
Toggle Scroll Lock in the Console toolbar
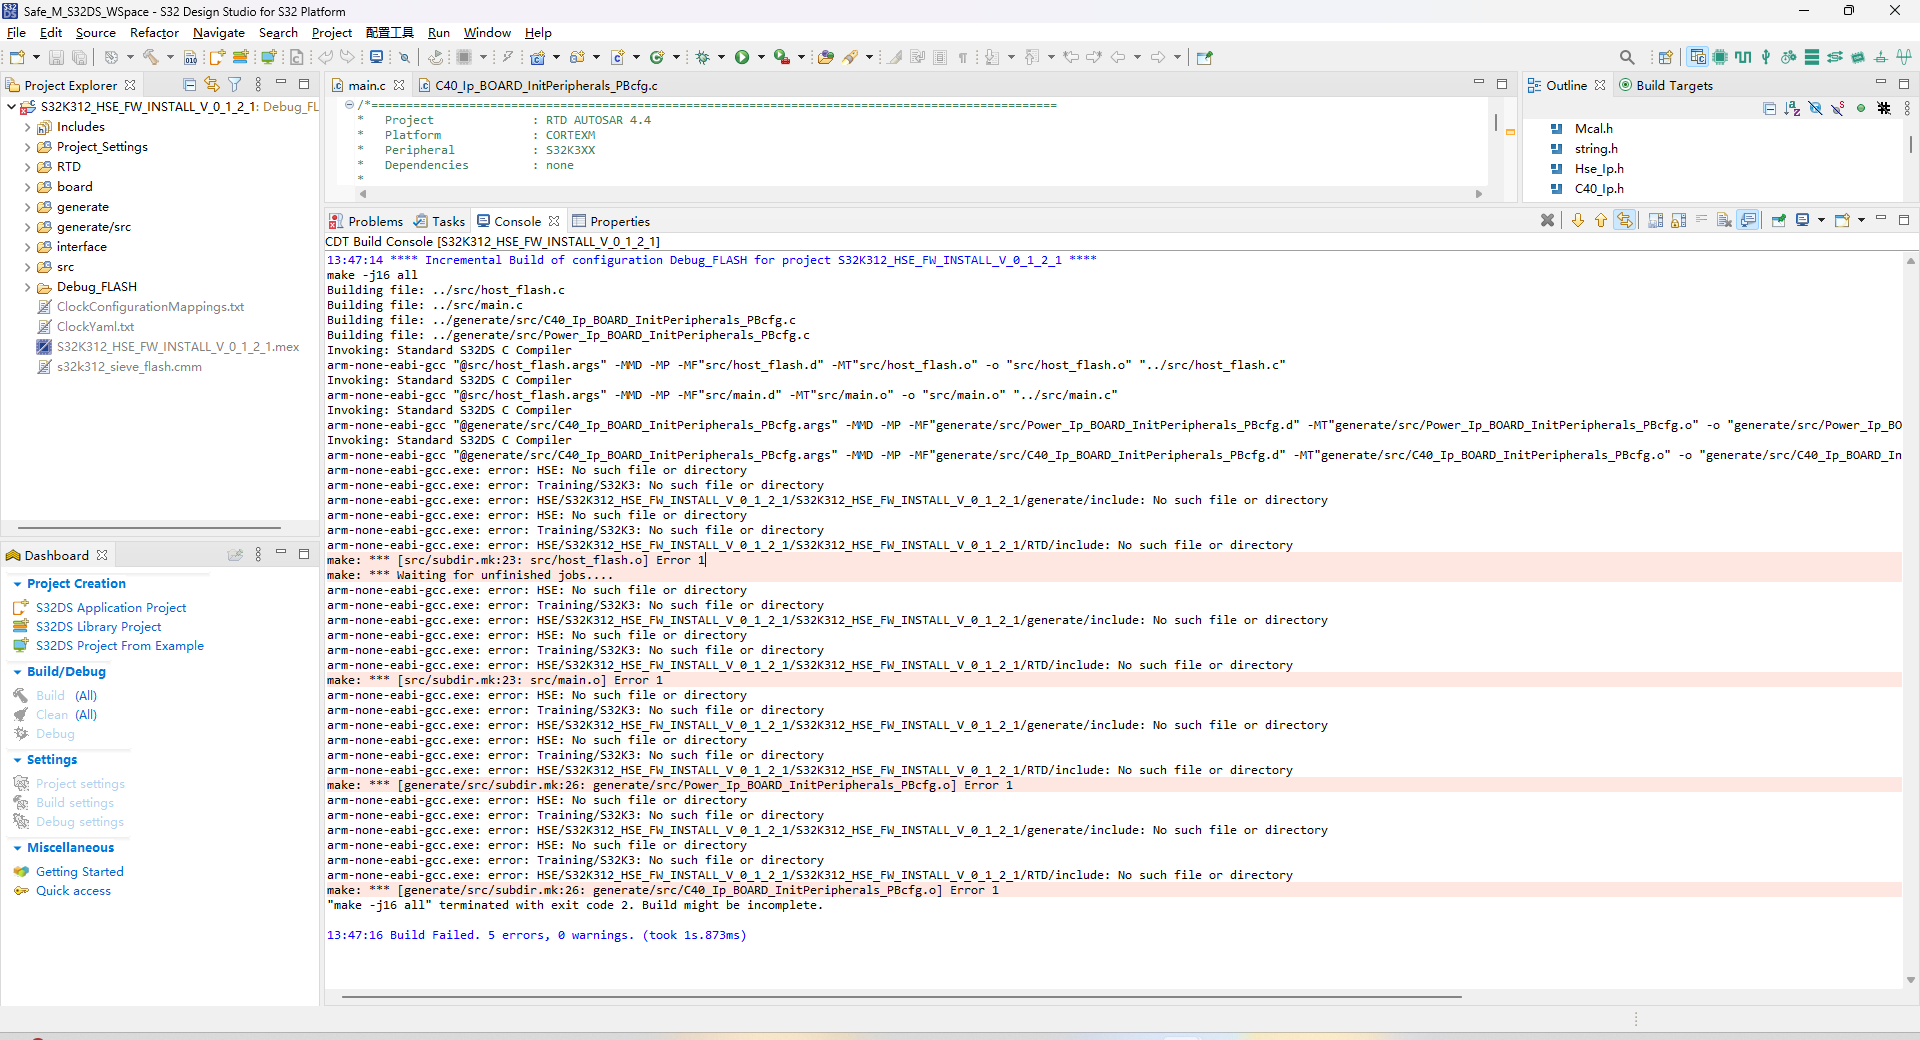(x=1679, y=220)
